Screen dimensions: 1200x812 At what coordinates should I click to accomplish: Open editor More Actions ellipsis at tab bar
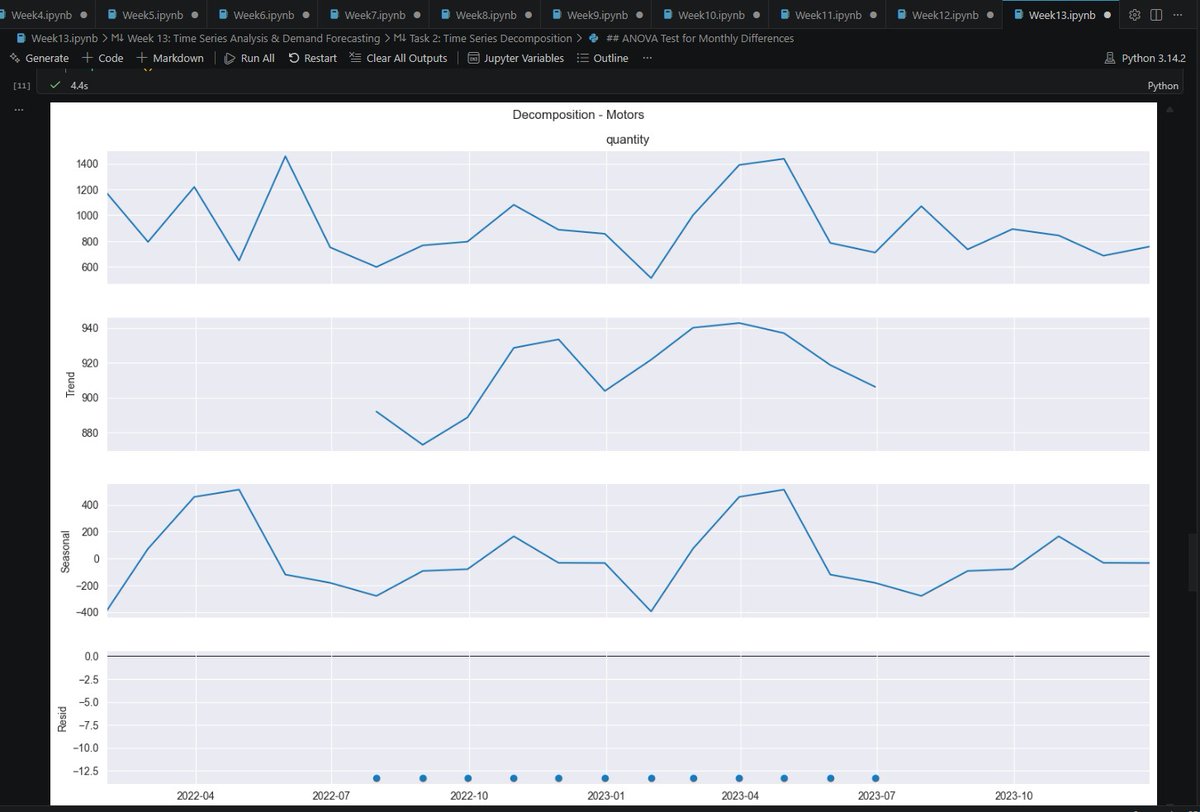[1177, 15]
